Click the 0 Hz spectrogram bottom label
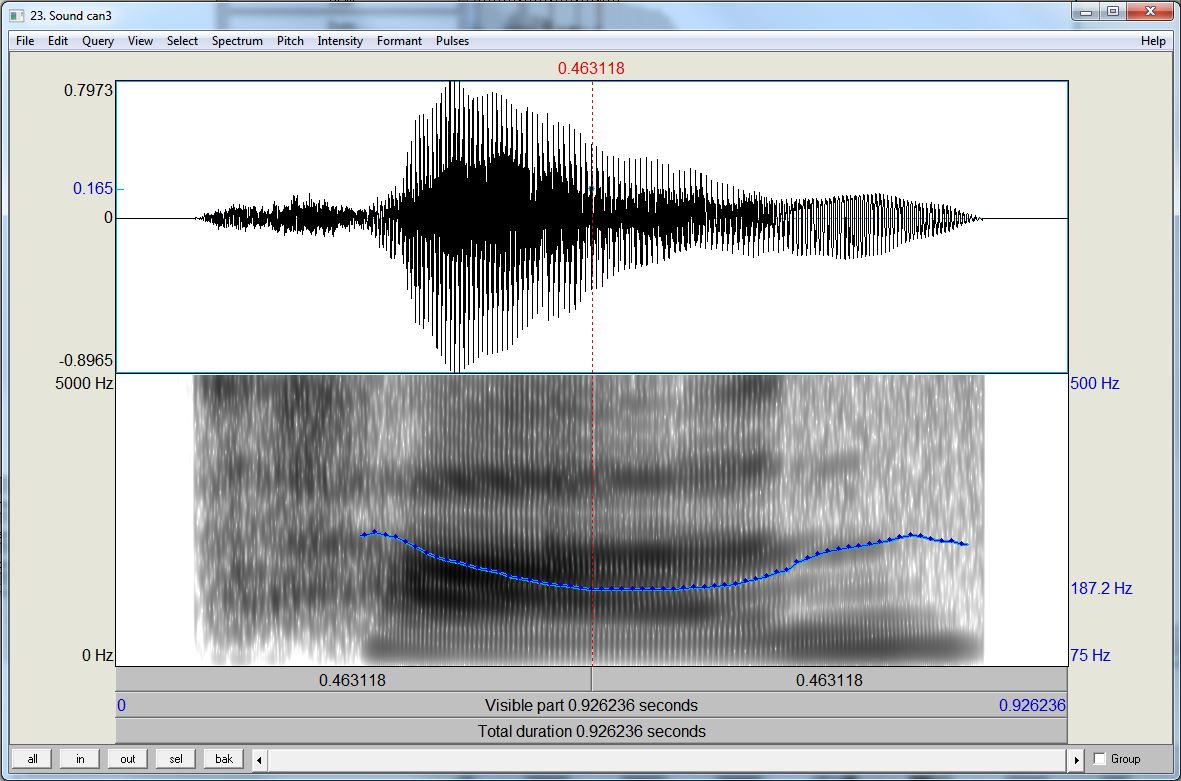Screen dimensions: 1181x781 point(97,655)
